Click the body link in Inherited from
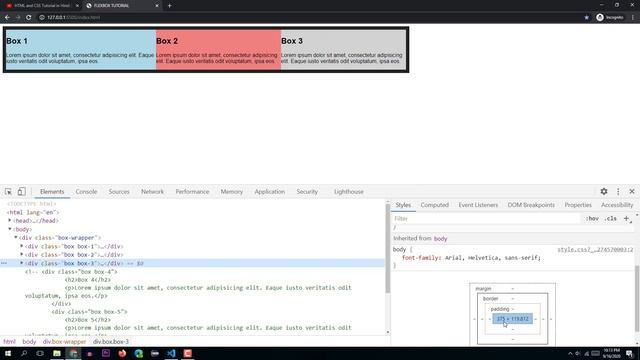 440,238
